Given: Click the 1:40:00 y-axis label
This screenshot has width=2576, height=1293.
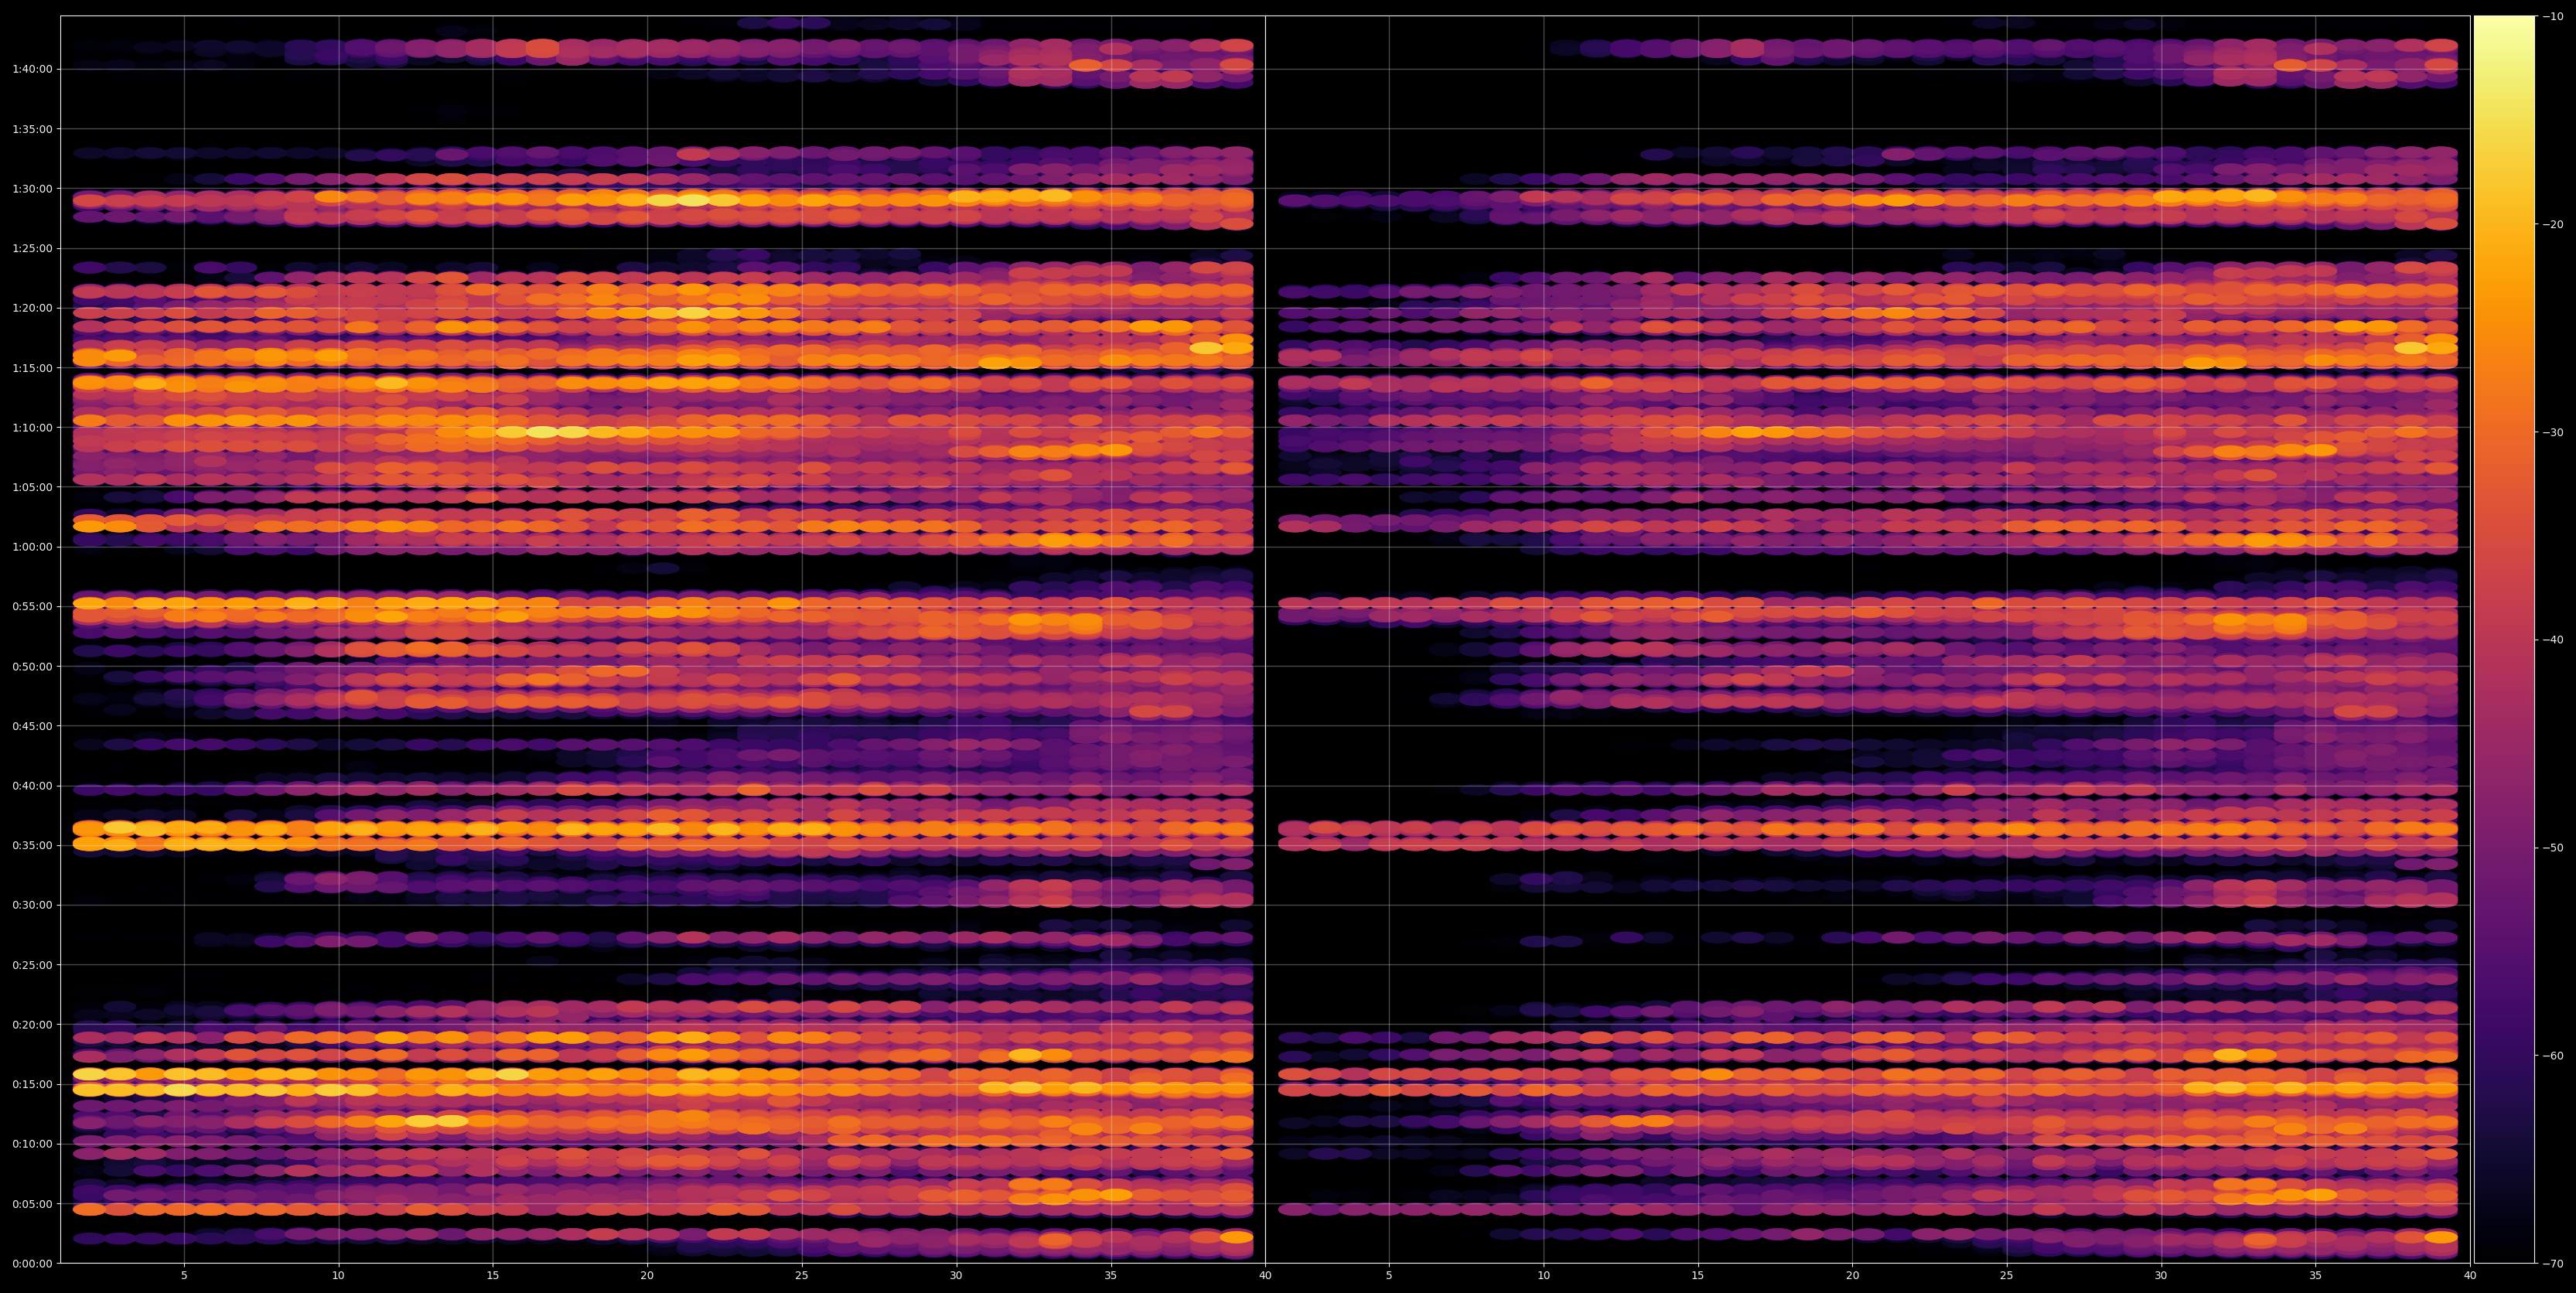Looking at the screenshot, I should [x=33, y=69].
